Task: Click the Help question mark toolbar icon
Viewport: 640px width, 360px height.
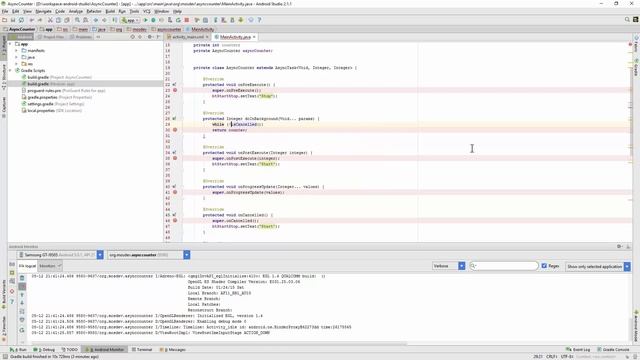Action: click(259, 20)
